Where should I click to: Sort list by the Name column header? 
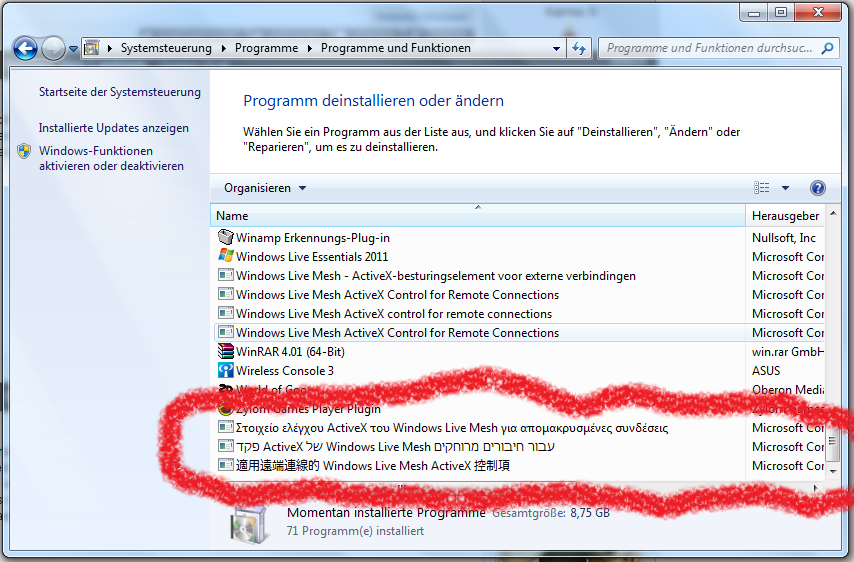point(232,216)
